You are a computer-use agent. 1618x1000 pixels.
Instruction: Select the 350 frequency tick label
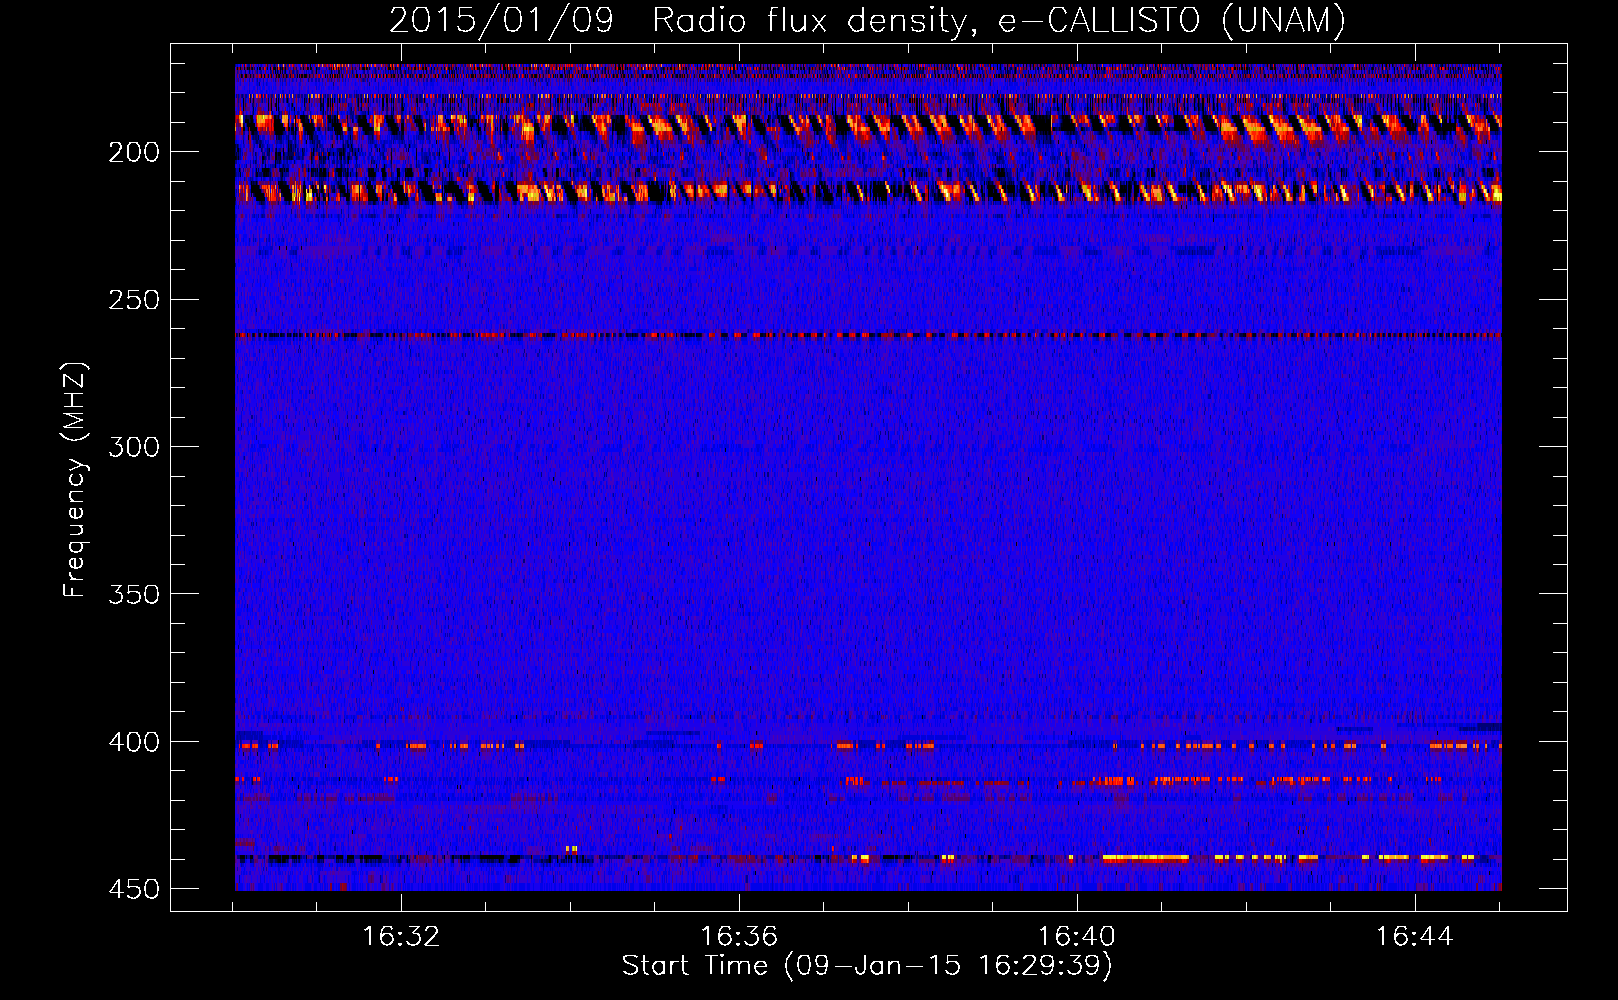tap(134, 594)
